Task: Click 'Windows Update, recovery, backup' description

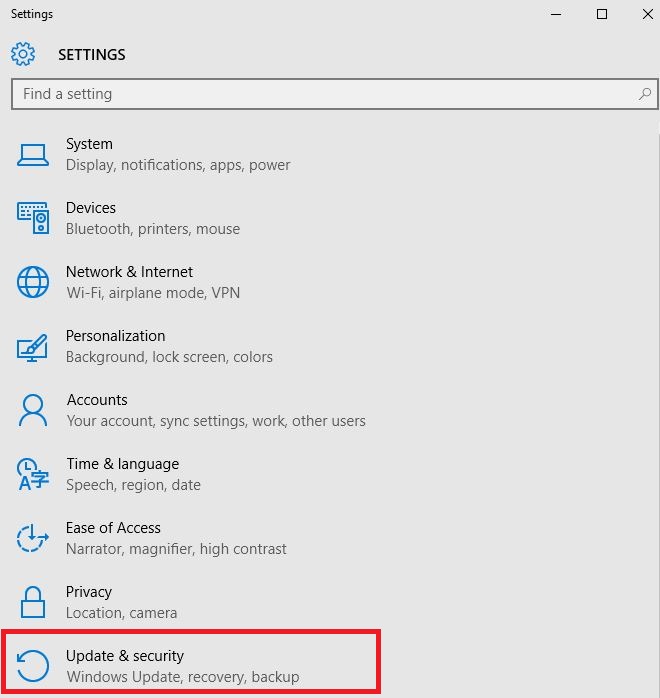Action: click(x=183, y=677)
